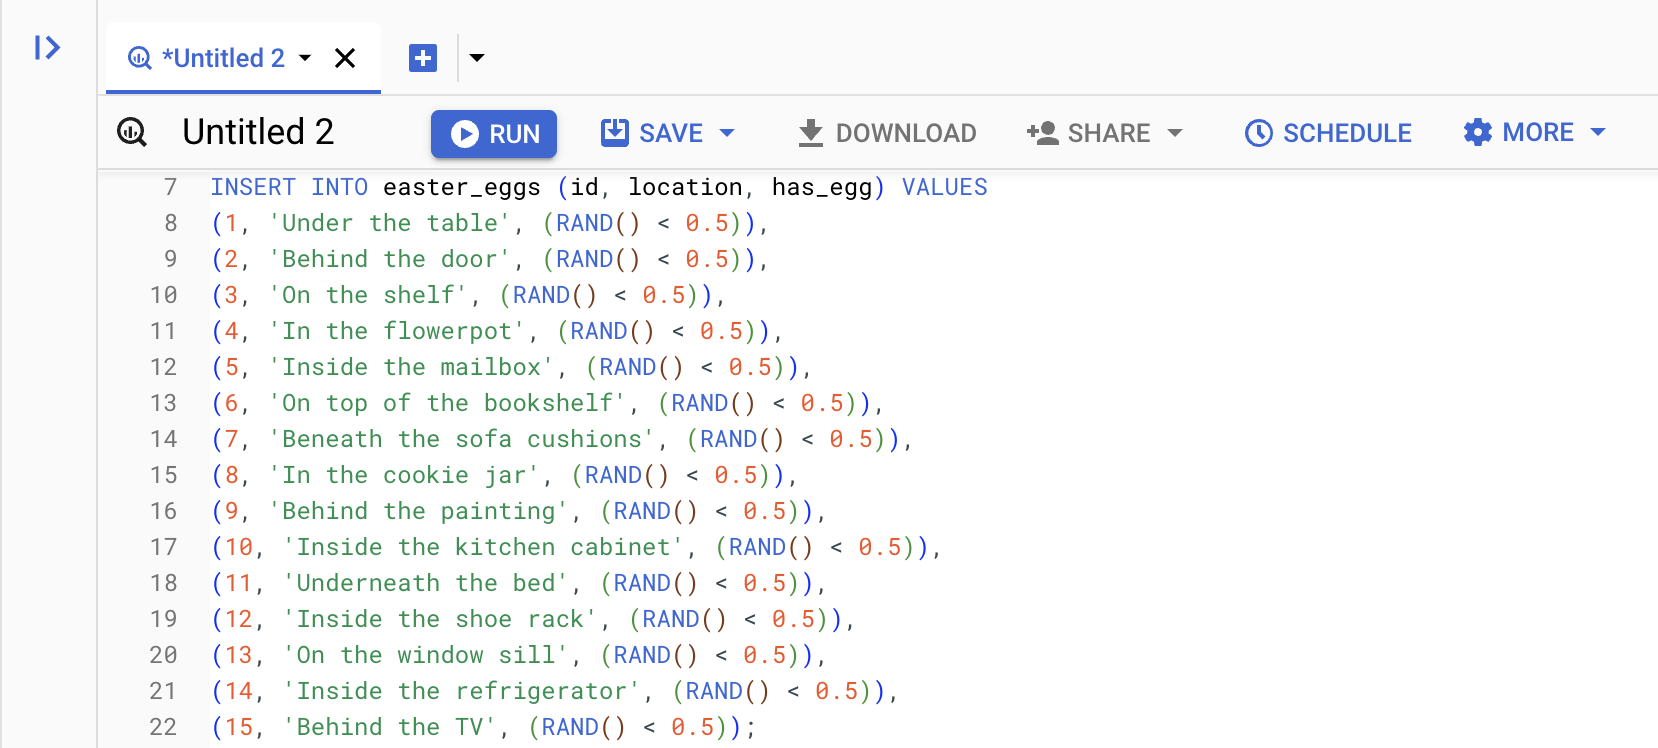Expand the Share dropdown arrow

coord(1175,133)
